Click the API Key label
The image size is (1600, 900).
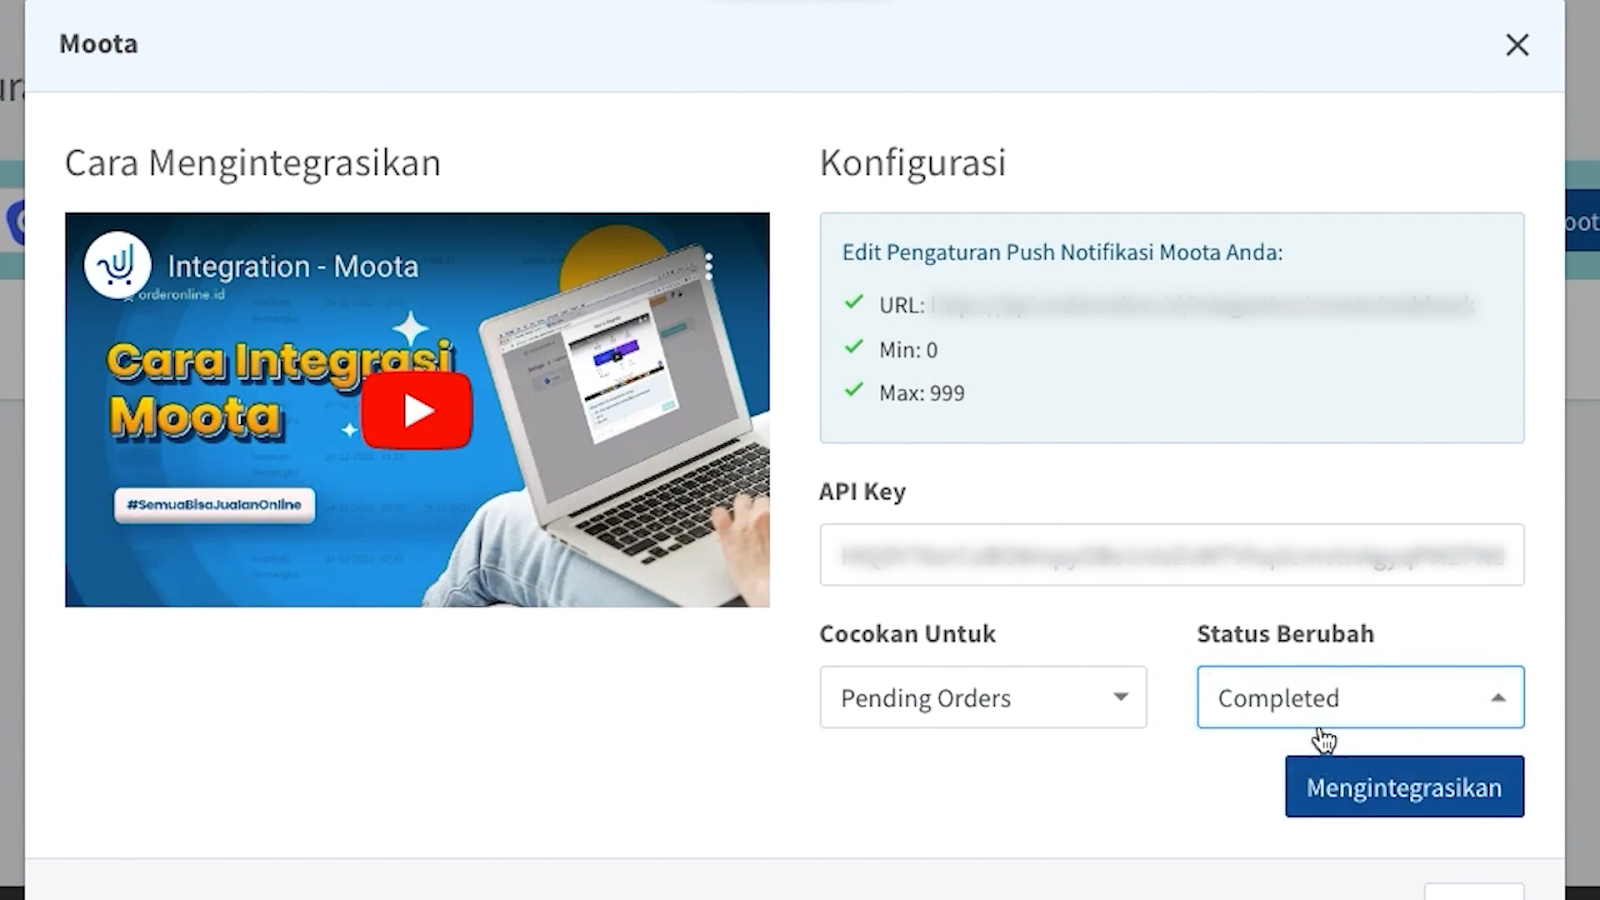[x=862, y=492]
